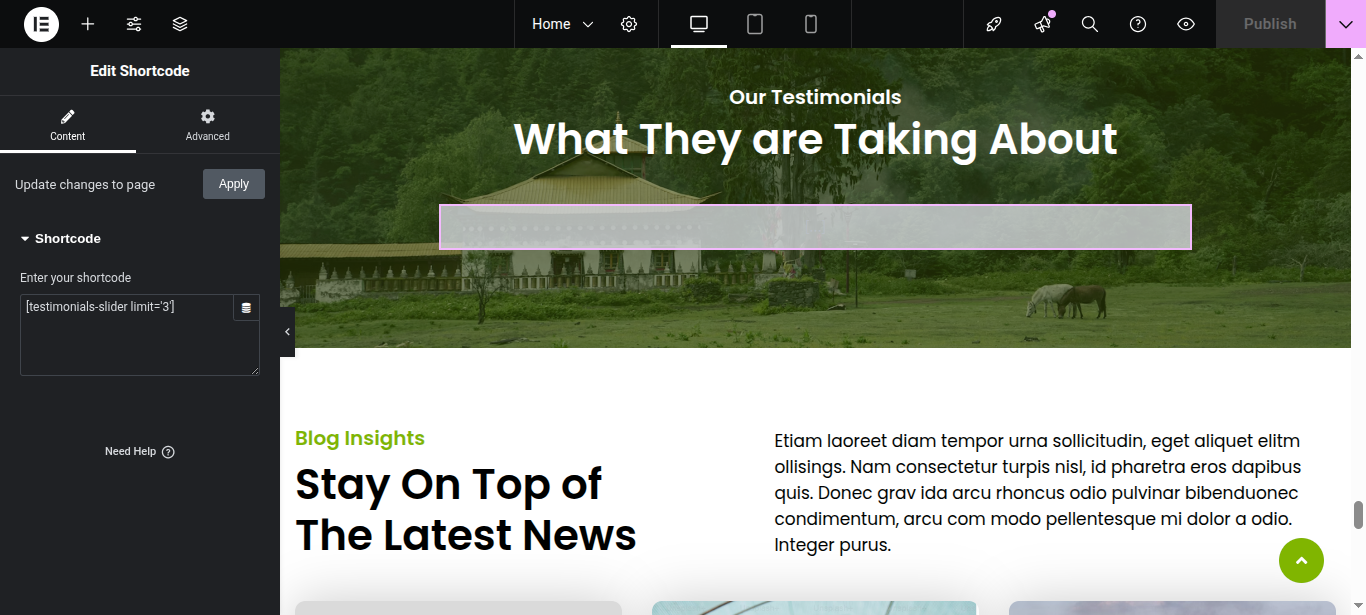The width and height of the screenshot is (1366, 615).
Task: Switch to the Advanced tab
Action: 208,125
